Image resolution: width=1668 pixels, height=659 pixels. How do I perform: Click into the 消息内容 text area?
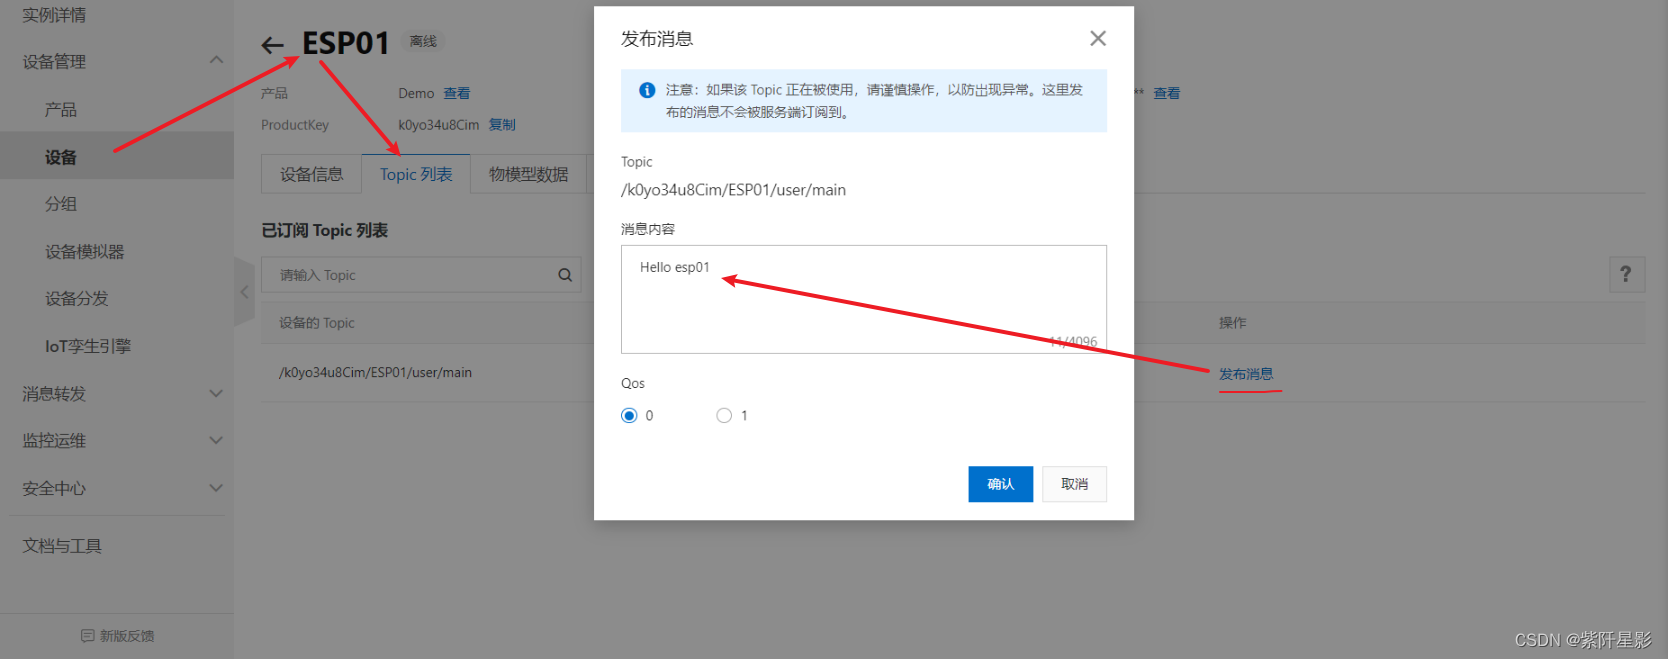pos(864,299)
